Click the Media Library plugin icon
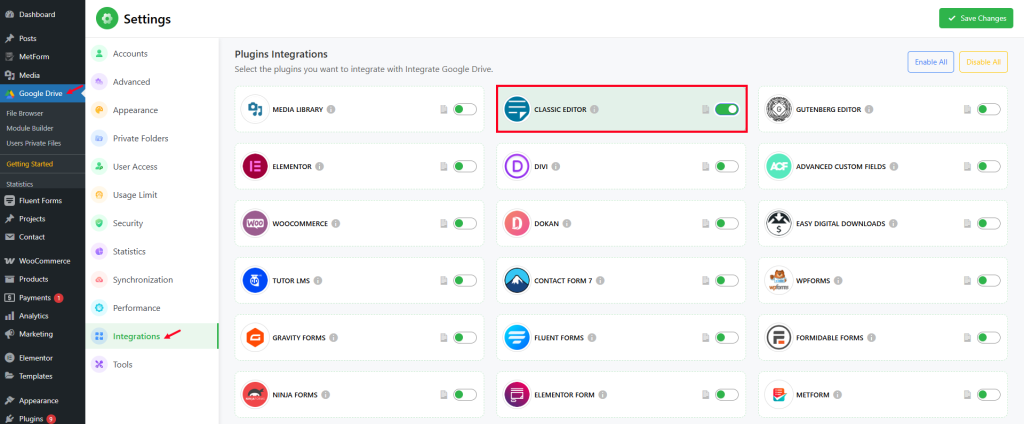Image resolution: width=1024 pixels, height=424 pixels. click(x=255, y=110)
